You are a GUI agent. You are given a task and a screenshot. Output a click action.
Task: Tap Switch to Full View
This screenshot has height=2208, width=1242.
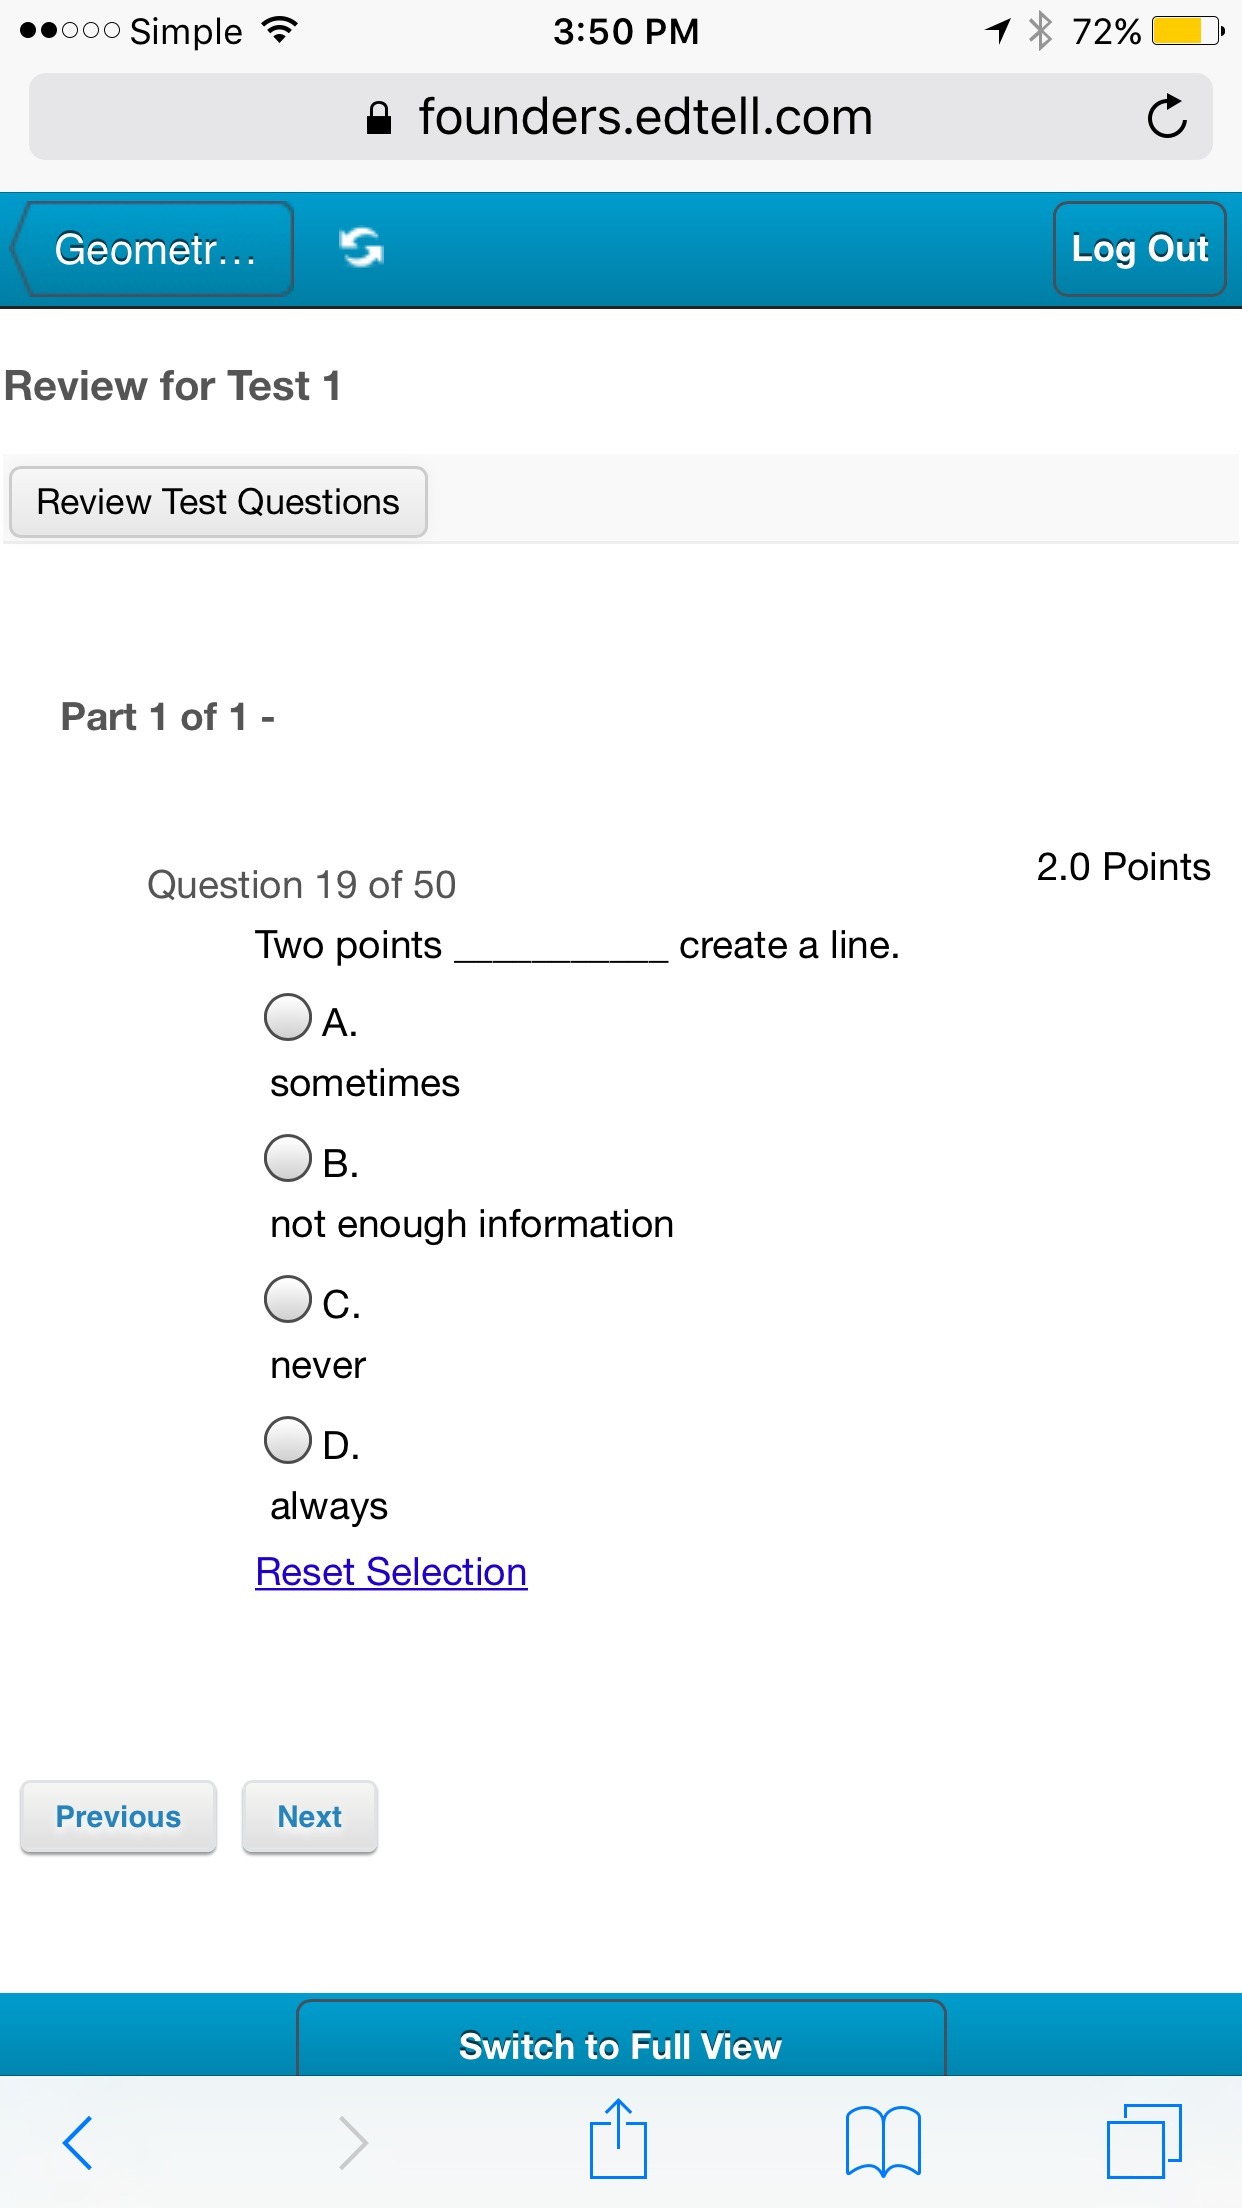point(620,2045)
